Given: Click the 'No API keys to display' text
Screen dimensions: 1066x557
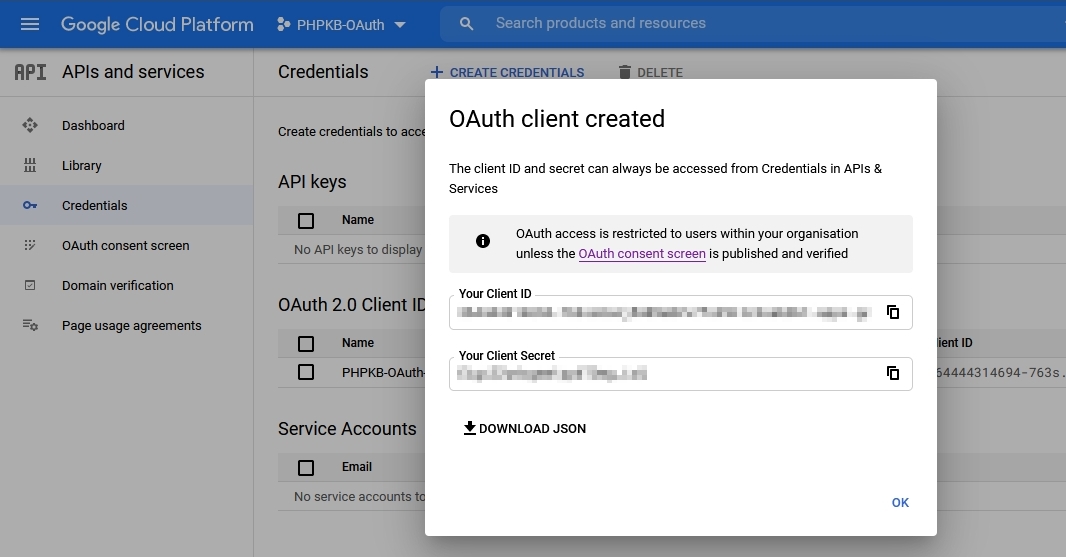Looking at the screenshot, I should tap(358, 250).
